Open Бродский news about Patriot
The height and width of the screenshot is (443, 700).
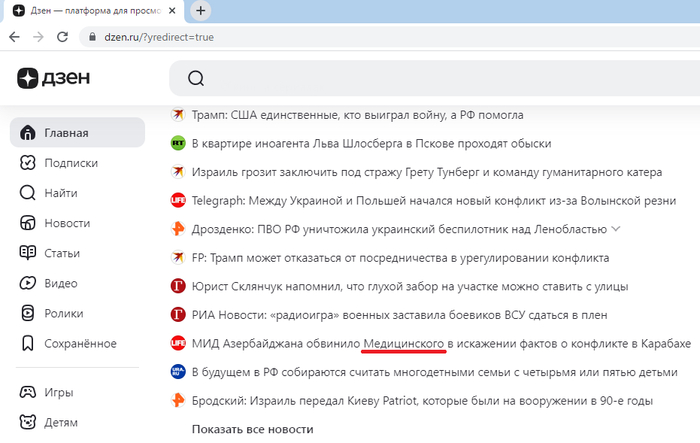click(422, 401)
